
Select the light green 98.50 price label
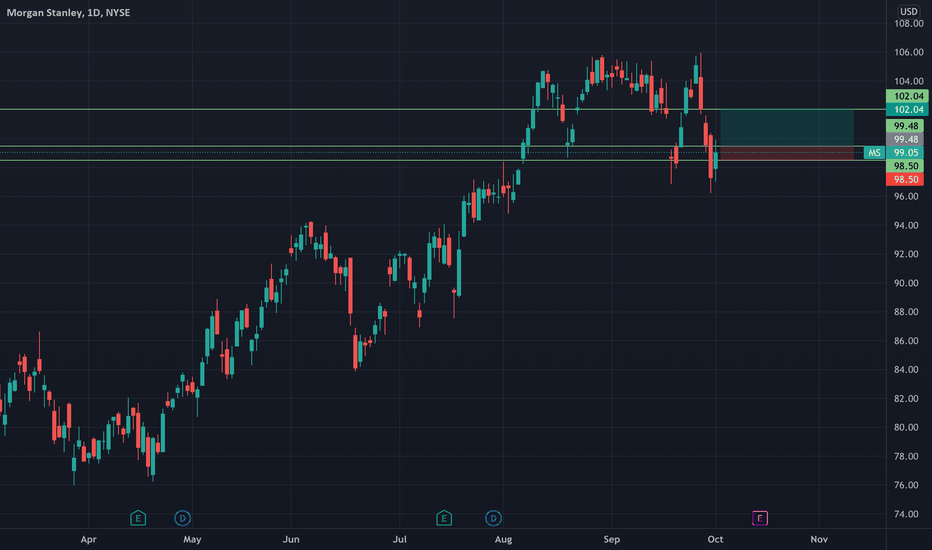coord(905,166)
